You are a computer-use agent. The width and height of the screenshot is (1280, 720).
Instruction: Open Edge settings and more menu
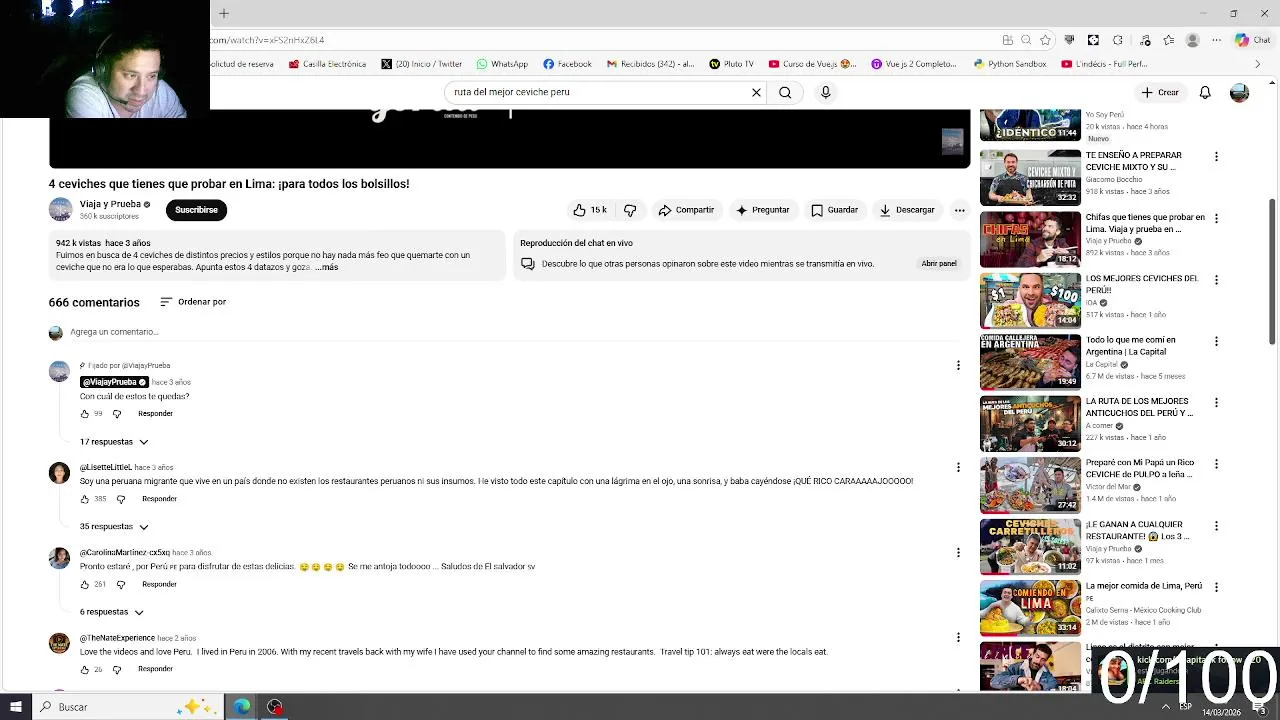pos(1214,40)
